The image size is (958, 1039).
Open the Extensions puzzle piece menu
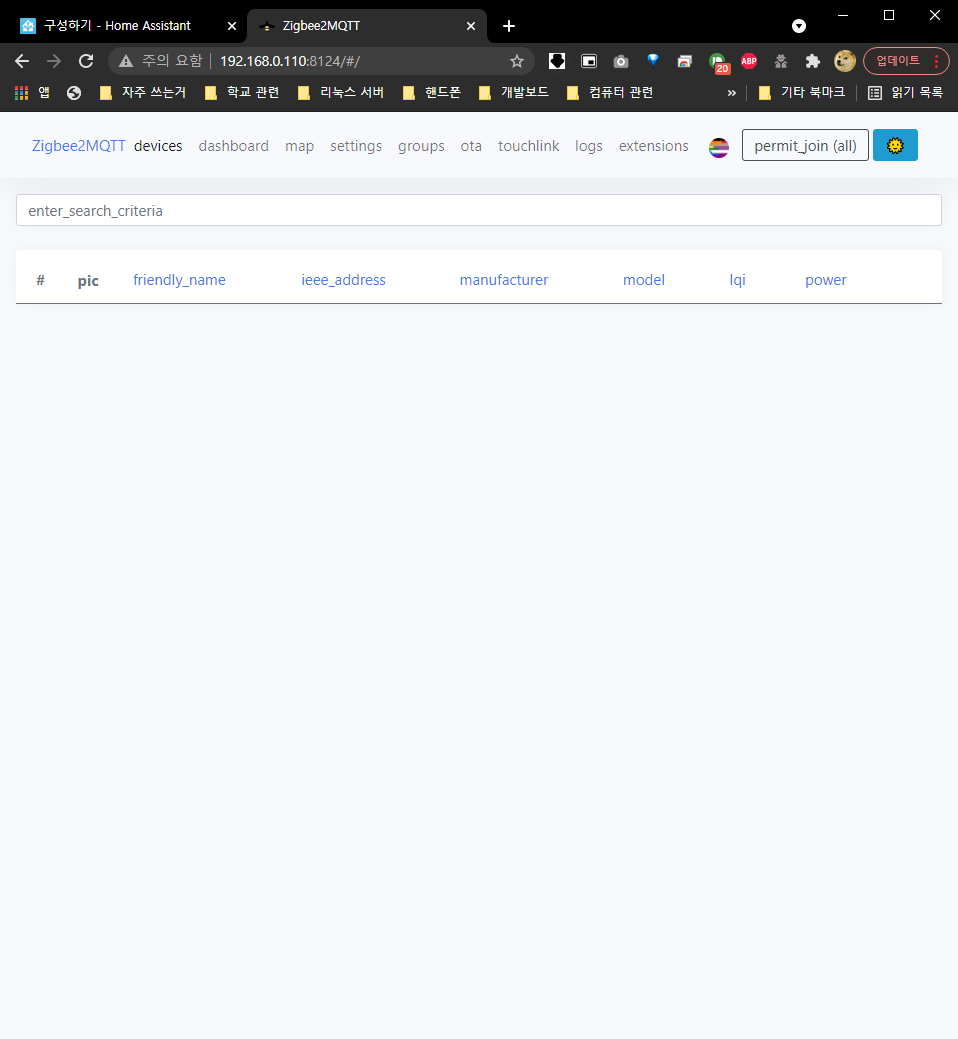[812, 61]
